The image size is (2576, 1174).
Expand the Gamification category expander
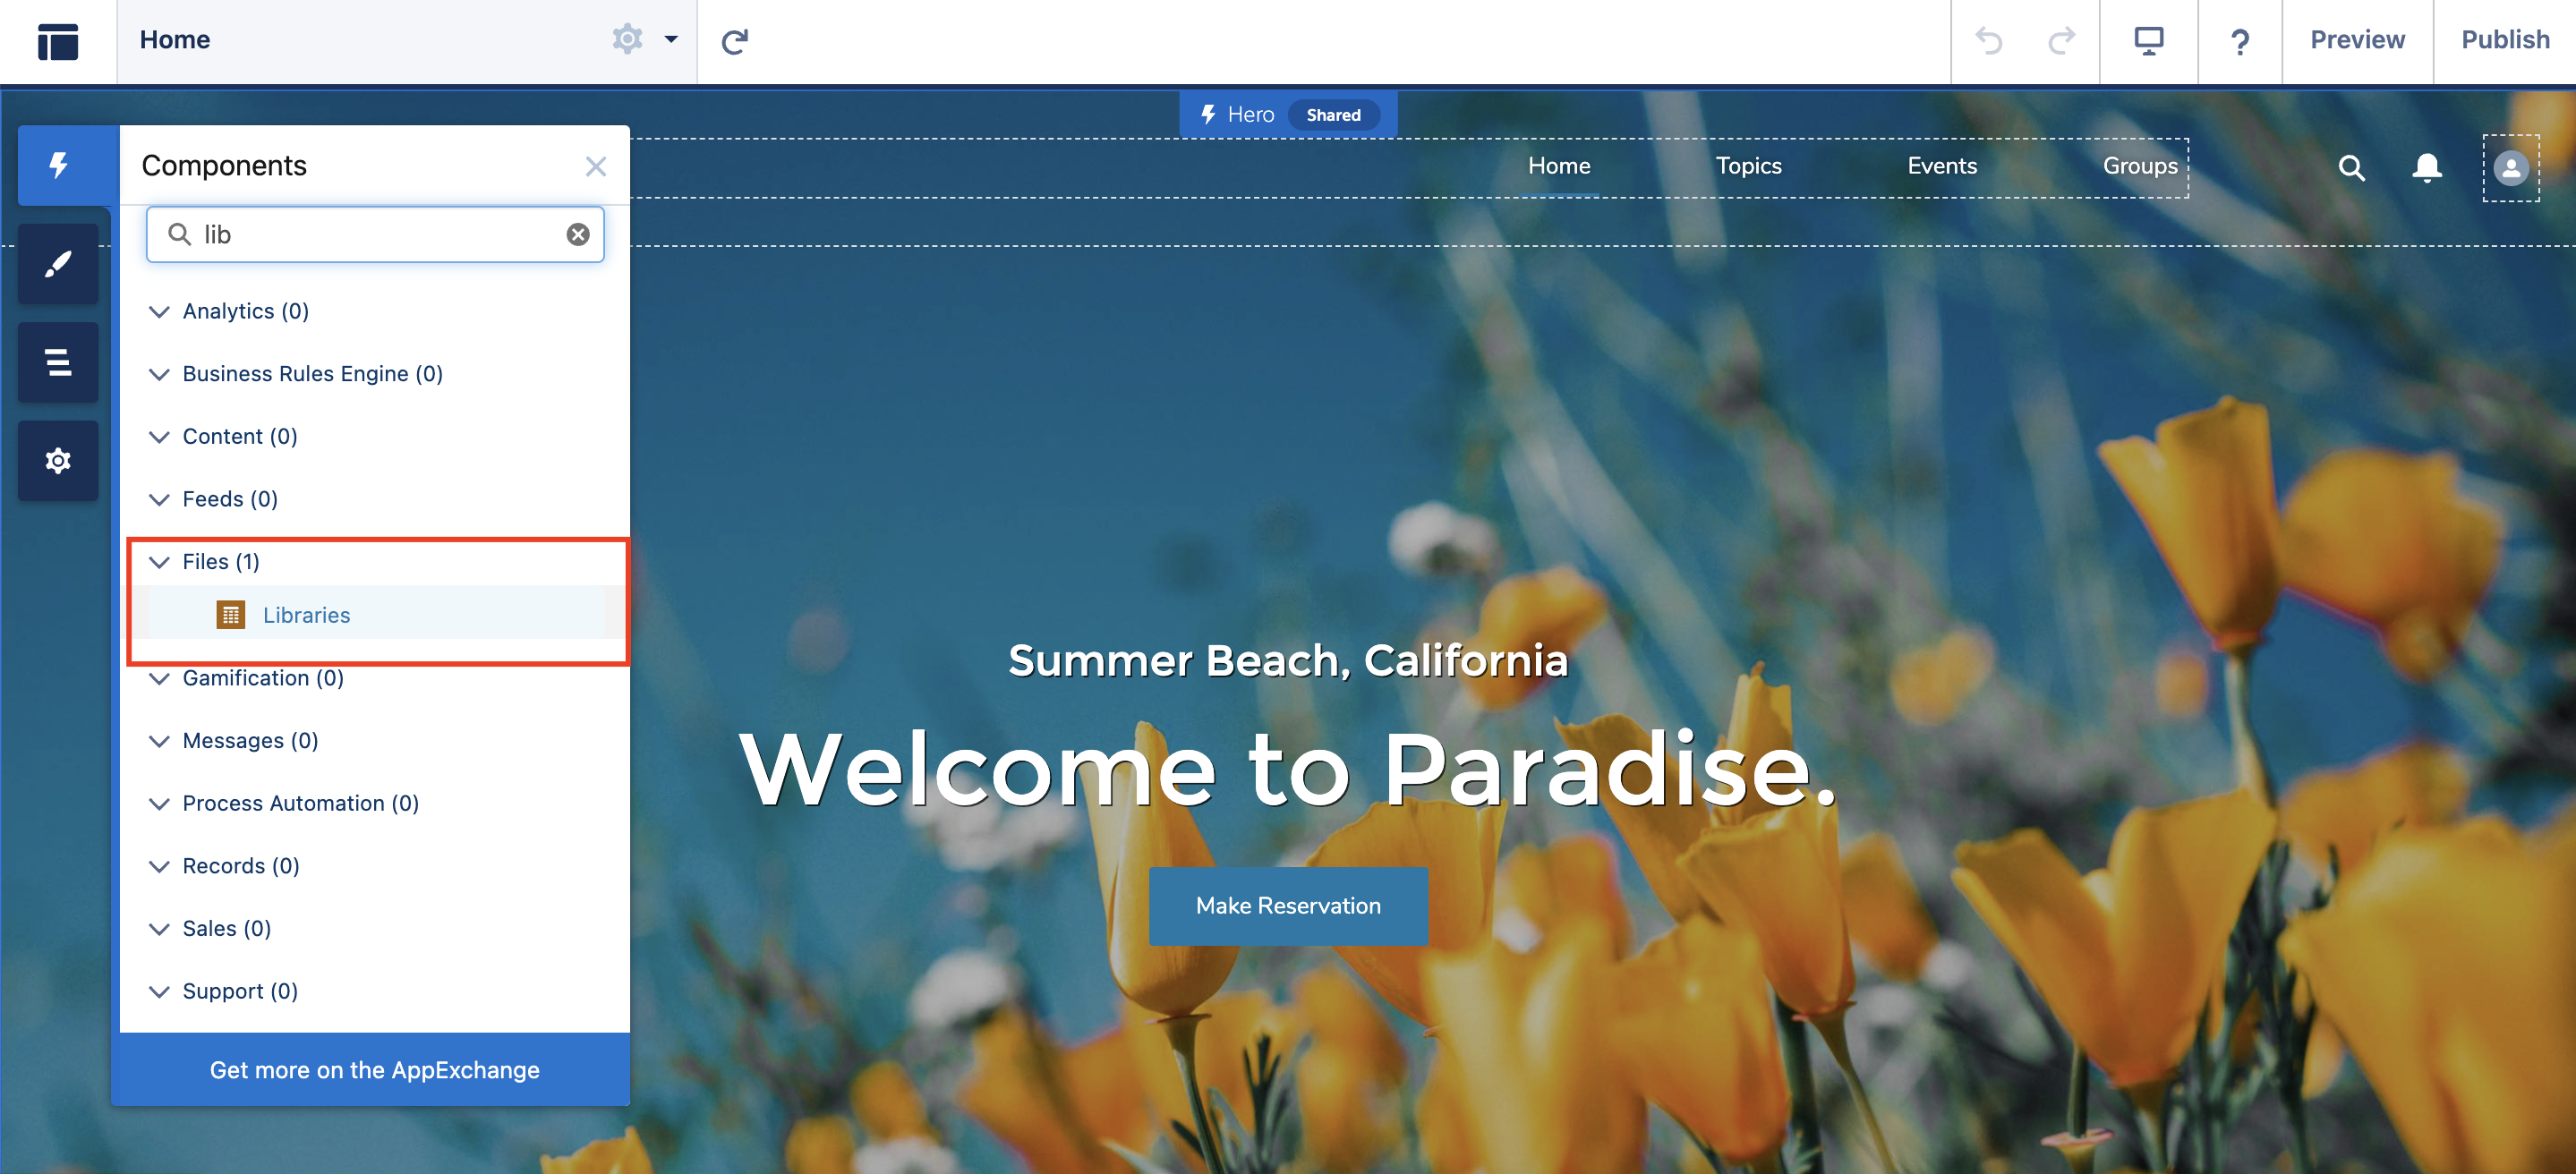tap(159, 676)
